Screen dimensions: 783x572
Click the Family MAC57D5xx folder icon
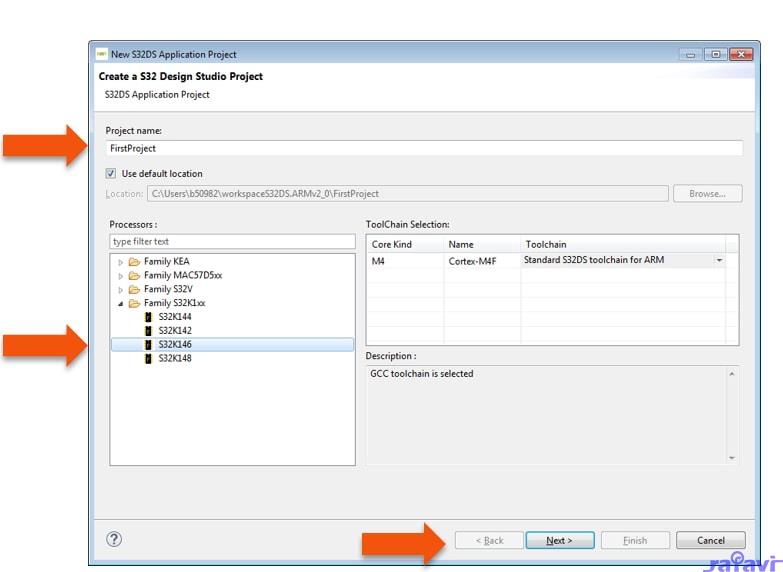click(x=134, y=276)
